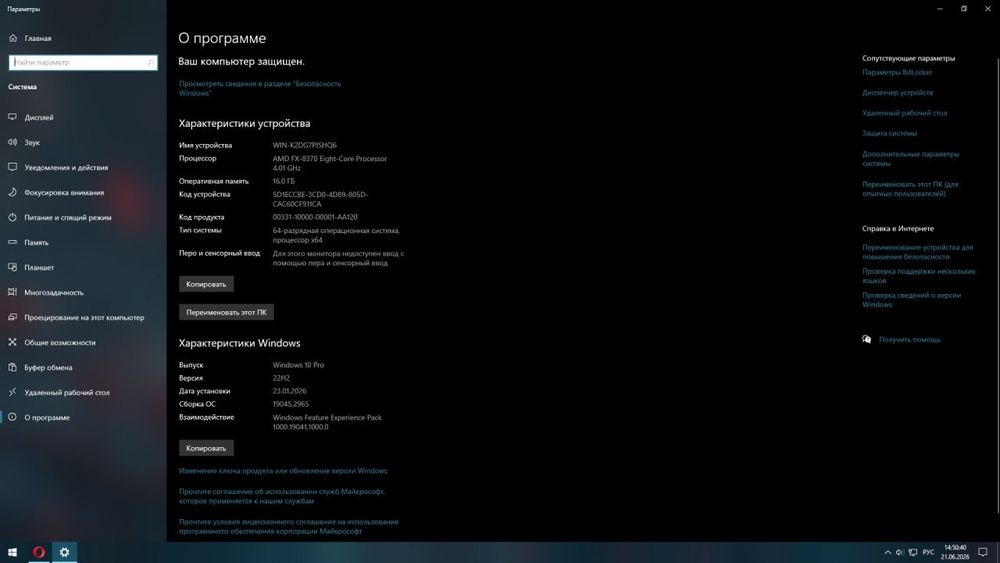Open the Майкрософт services agreement link
1000x563 pixels.
(282, 496)
